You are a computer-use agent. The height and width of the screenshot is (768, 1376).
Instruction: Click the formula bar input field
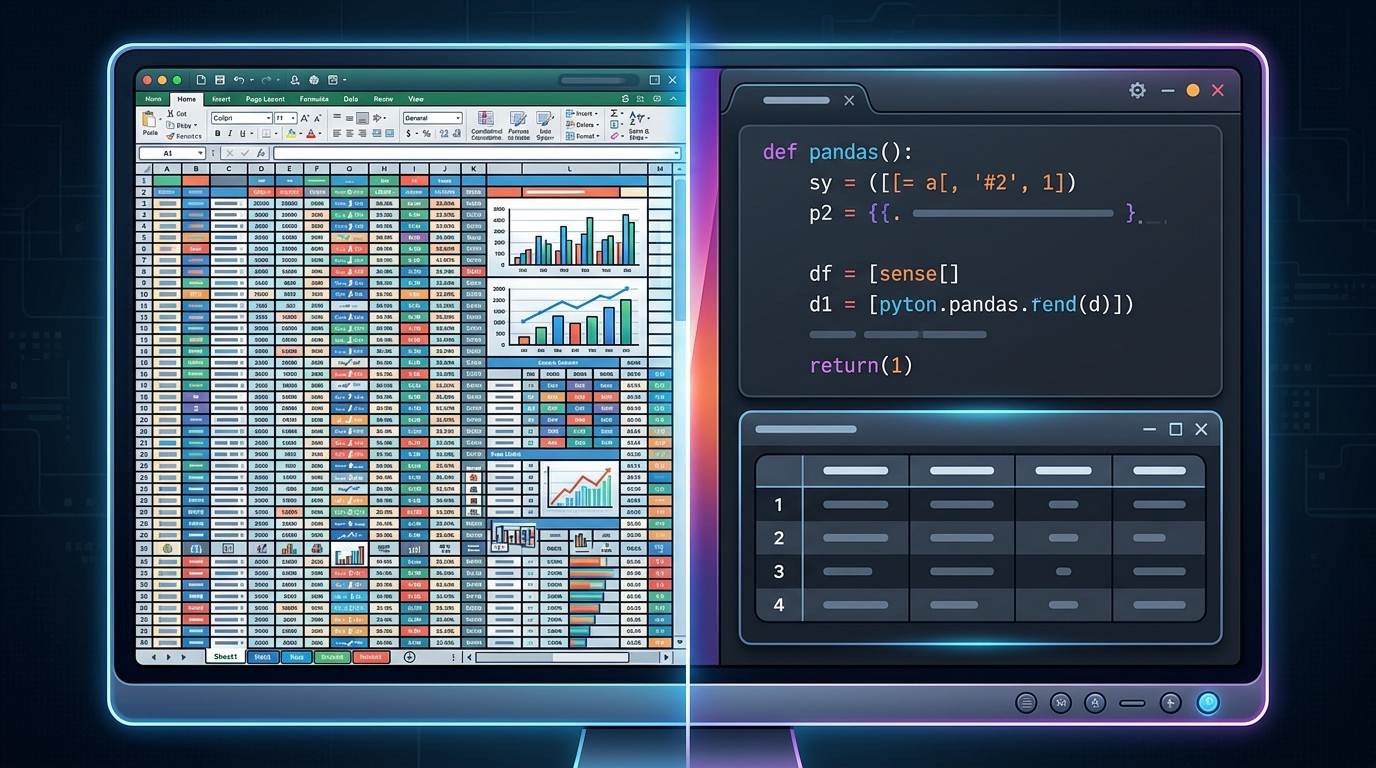[477, 153]
